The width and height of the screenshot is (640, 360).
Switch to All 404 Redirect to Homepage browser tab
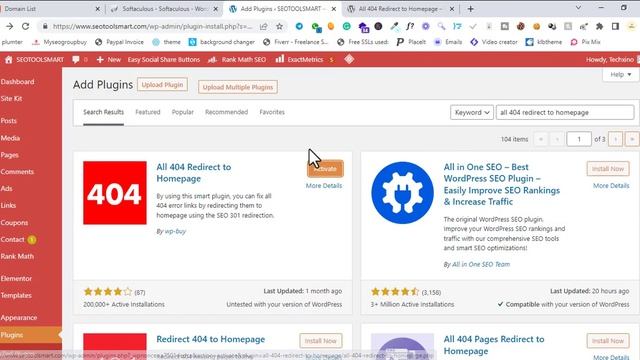tap(400, 9)
